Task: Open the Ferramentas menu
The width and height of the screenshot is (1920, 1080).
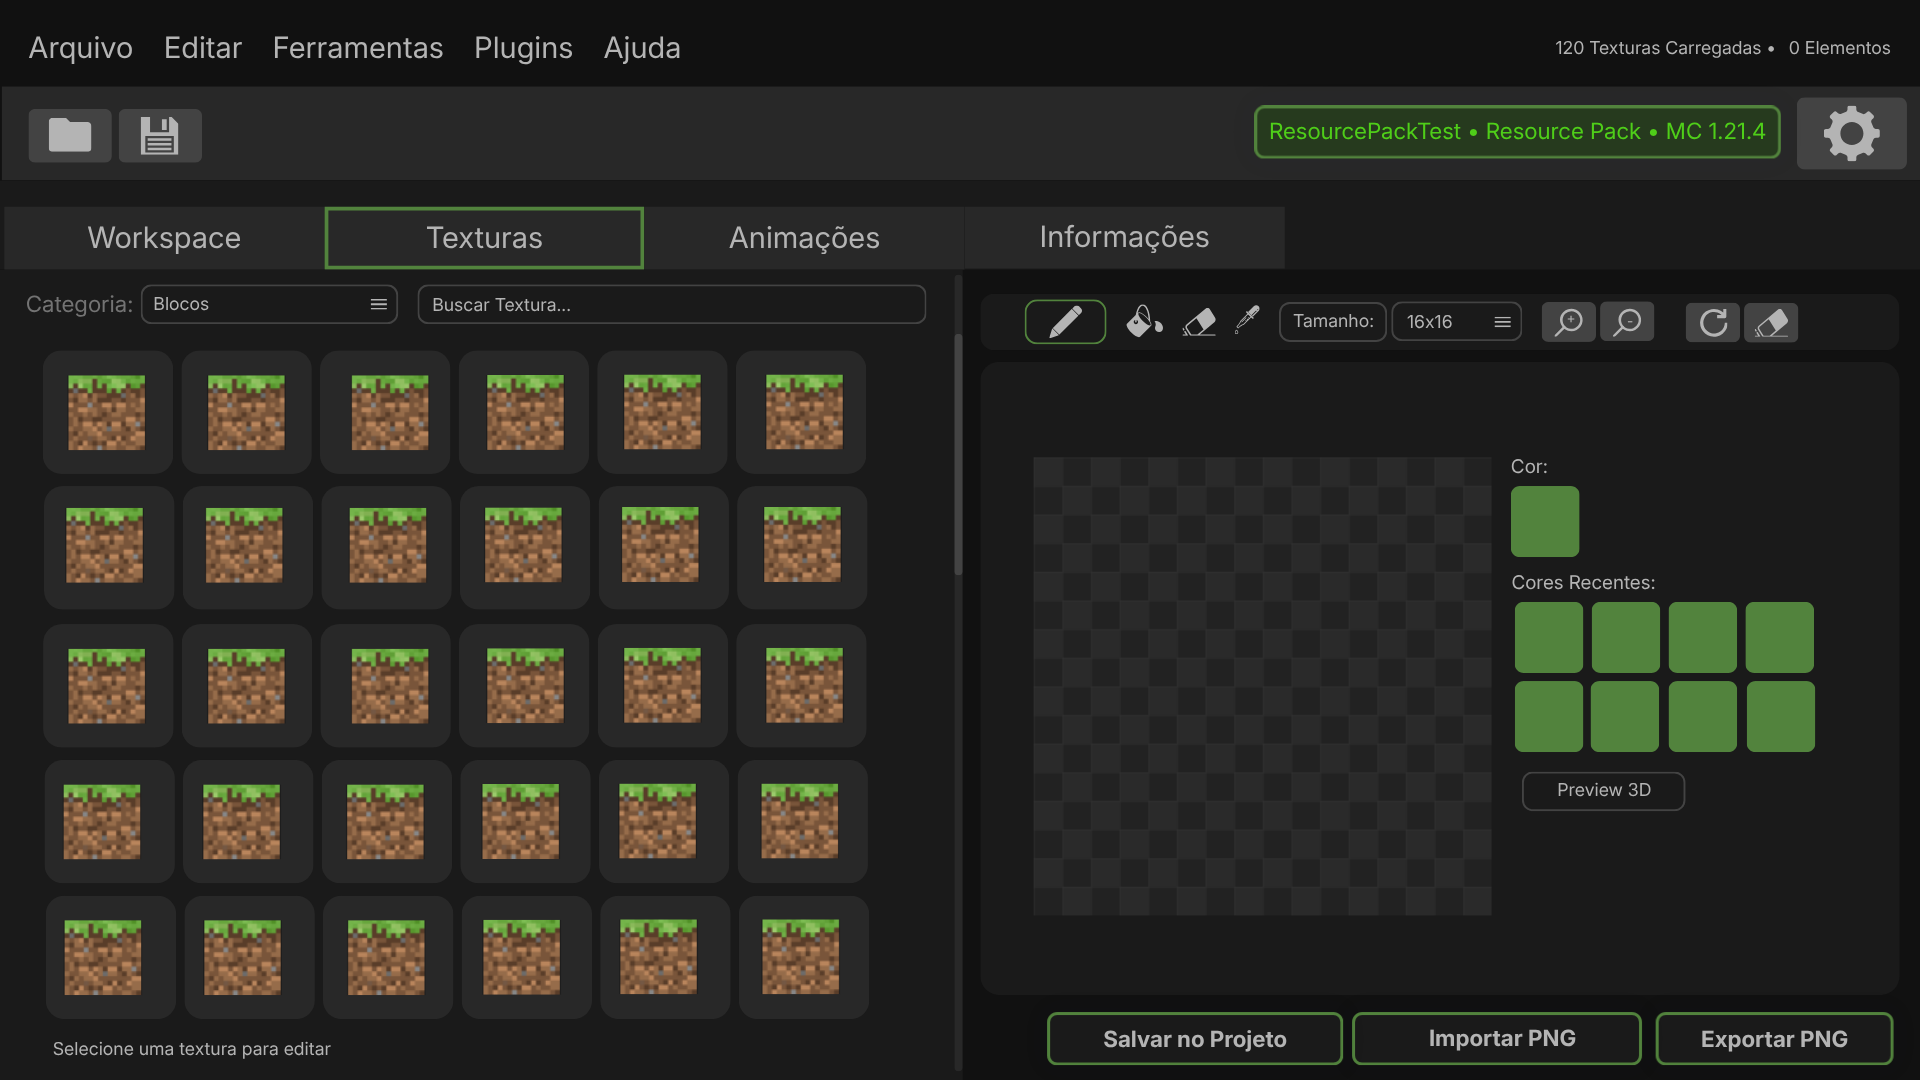Action: click(357, 47)
